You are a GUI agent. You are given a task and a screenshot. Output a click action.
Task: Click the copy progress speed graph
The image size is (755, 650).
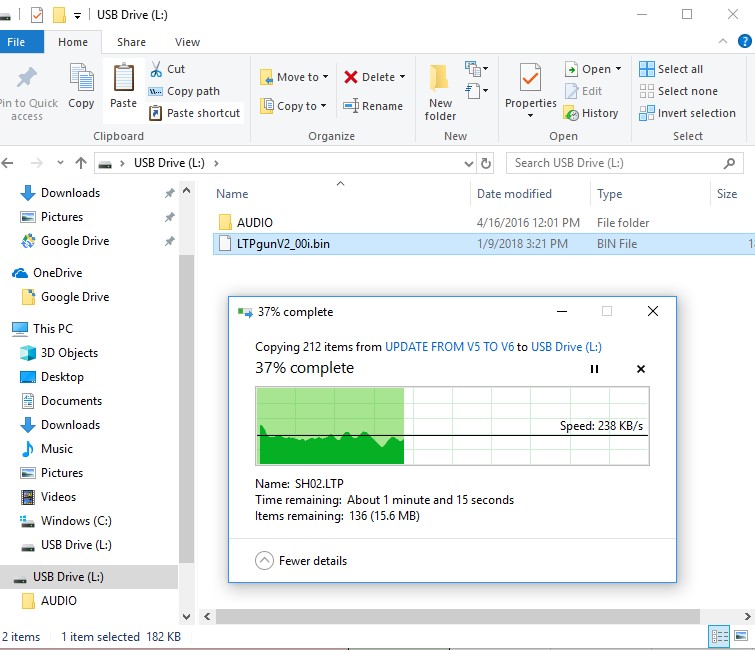[452, 426]
